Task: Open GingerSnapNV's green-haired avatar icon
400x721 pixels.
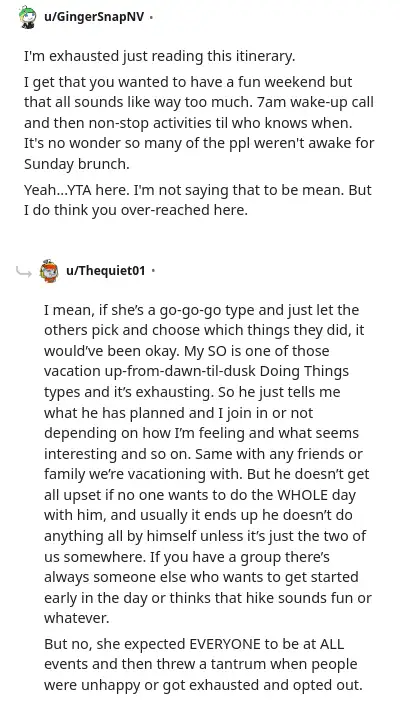Action: [x=29, y=18]
